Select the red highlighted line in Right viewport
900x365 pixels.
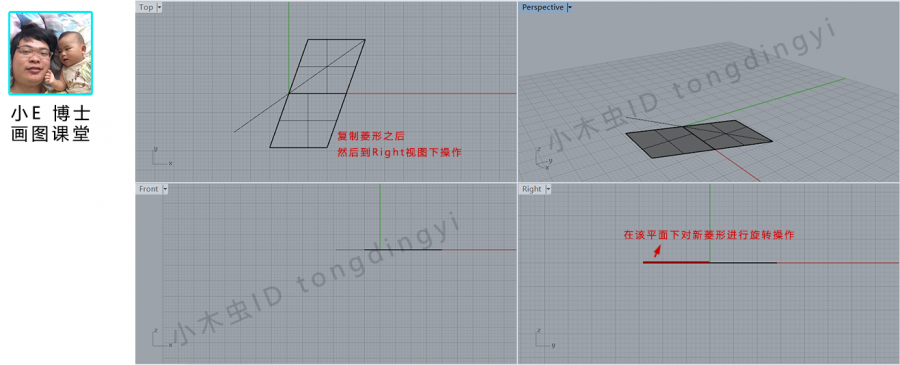coord(676,262)
